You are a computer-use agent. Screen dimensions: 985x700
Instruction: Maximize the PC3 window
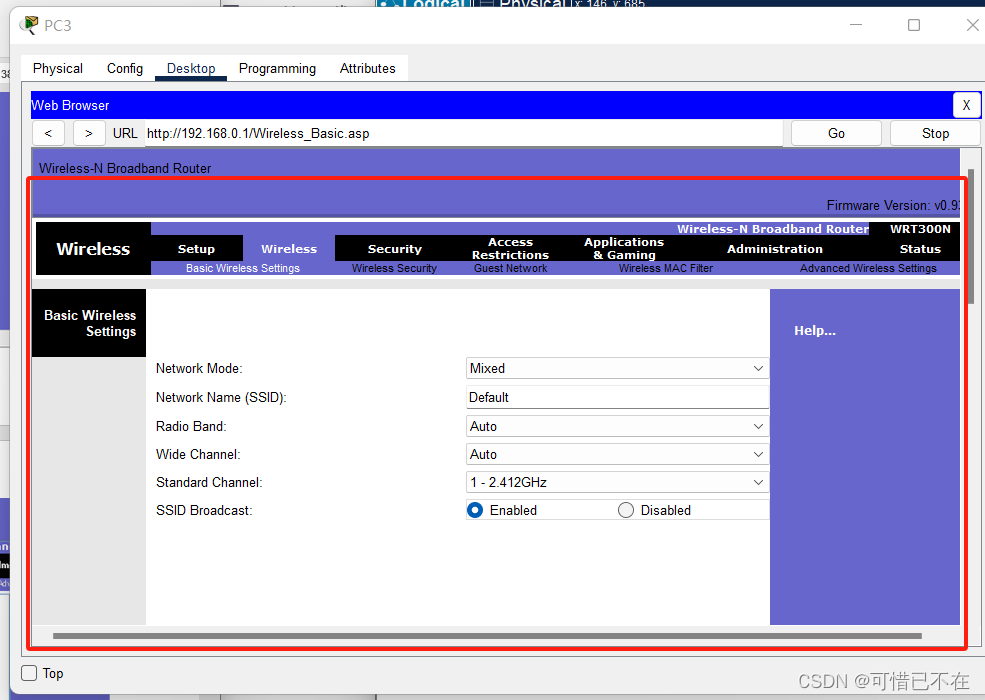click(x=914, y=25)
